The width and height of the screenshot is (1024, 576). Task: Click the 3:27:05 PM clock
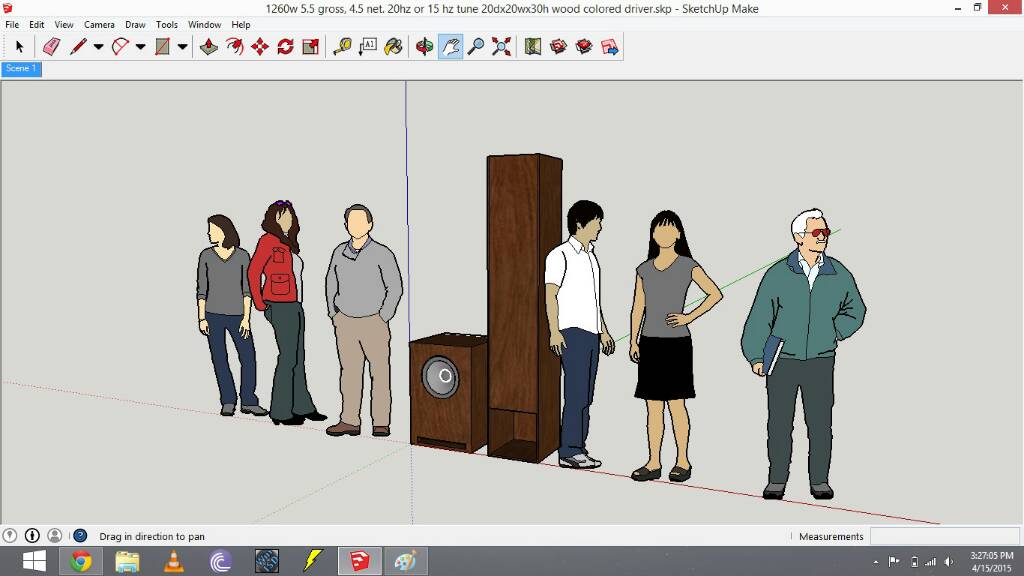pyautogui.click(x=991, y=556)
